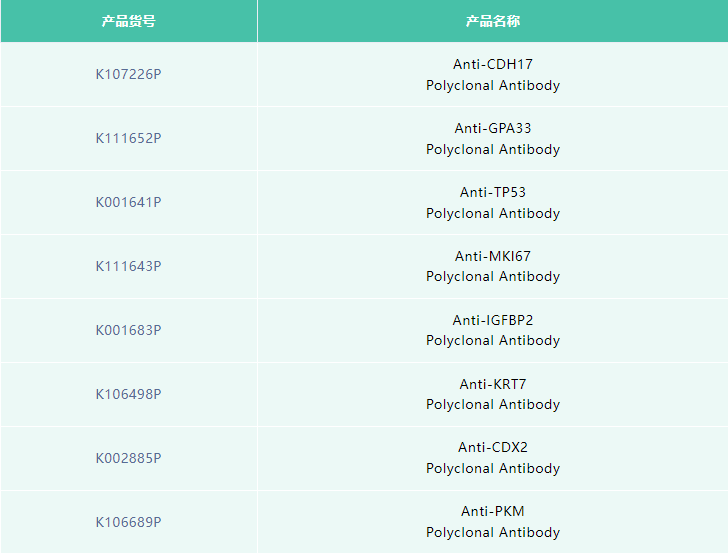Open the K001641P product entry
The image size is (728, 553).
point(128,202)
